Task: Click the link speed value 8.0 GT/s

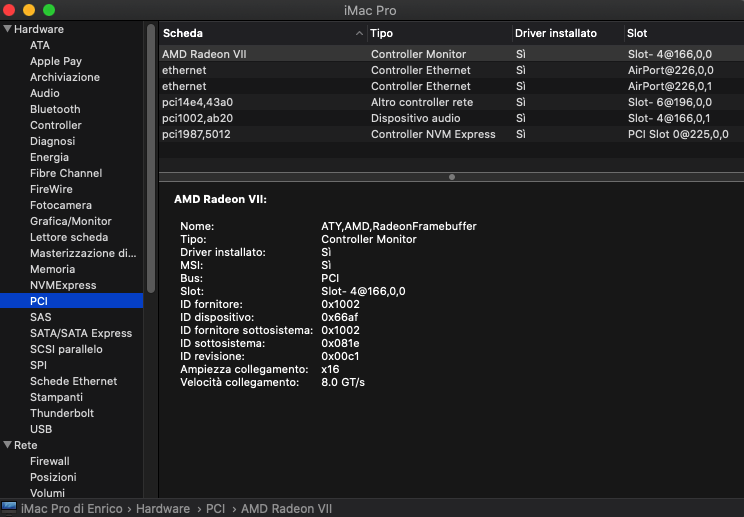Action: tap(343, 382)
